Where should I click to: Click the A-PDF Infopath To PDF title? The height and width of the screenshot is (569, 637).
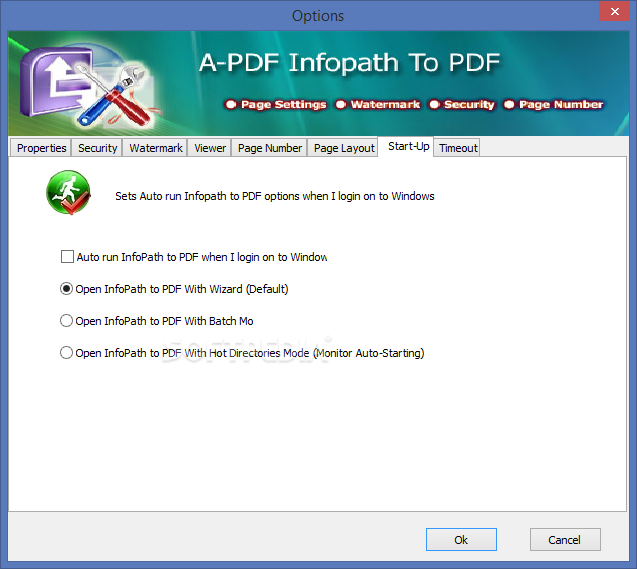(x=349, y=63)
